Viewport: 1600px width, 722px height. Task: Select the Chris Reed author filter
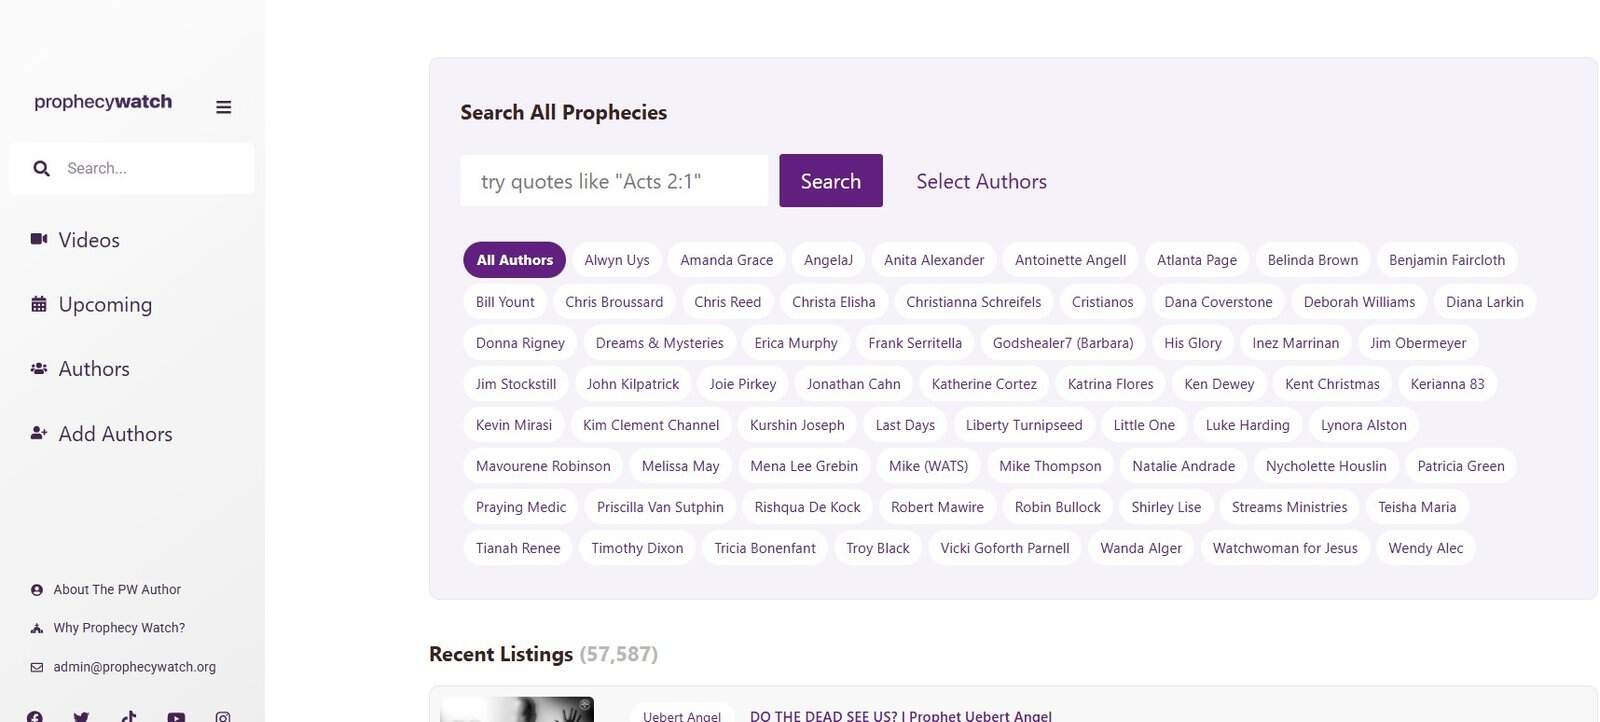(x=727, y=302)
